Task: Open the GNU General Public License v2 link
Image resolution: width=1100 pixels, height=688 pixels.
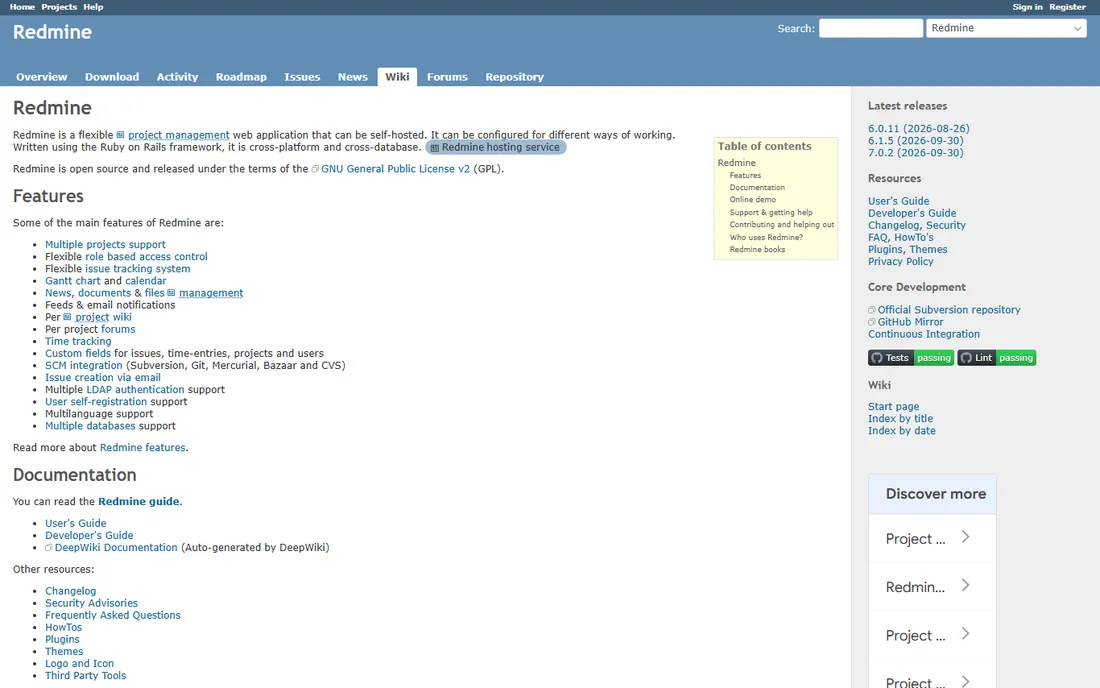Action: [x=395, y=169]
